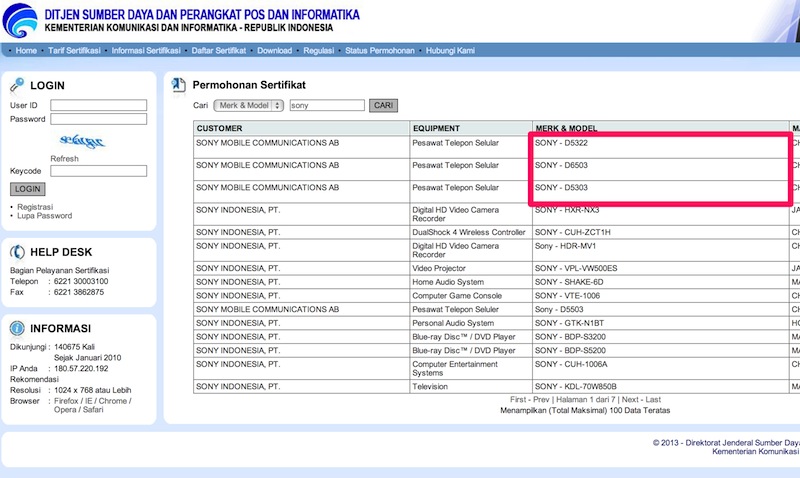Focus the Password input field
Viewport: 800px width, 478px height.
click(98, 119)
